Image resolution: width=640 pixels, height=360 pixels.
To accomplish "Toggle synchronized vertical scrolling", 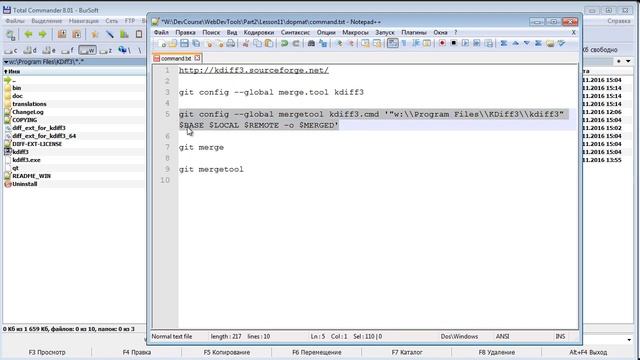I will (366, 43).
